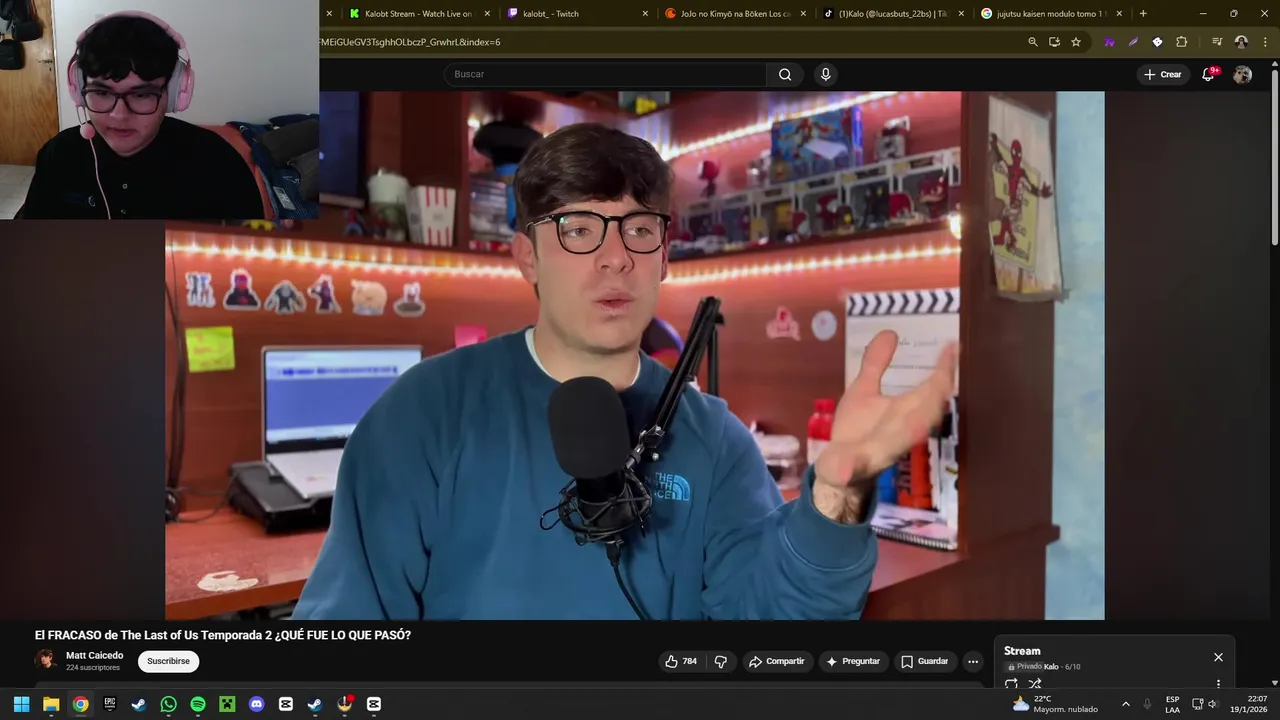The image size is (1280, 720).
Task: Open Chrome media controls icon
Action: [1217, 42]
